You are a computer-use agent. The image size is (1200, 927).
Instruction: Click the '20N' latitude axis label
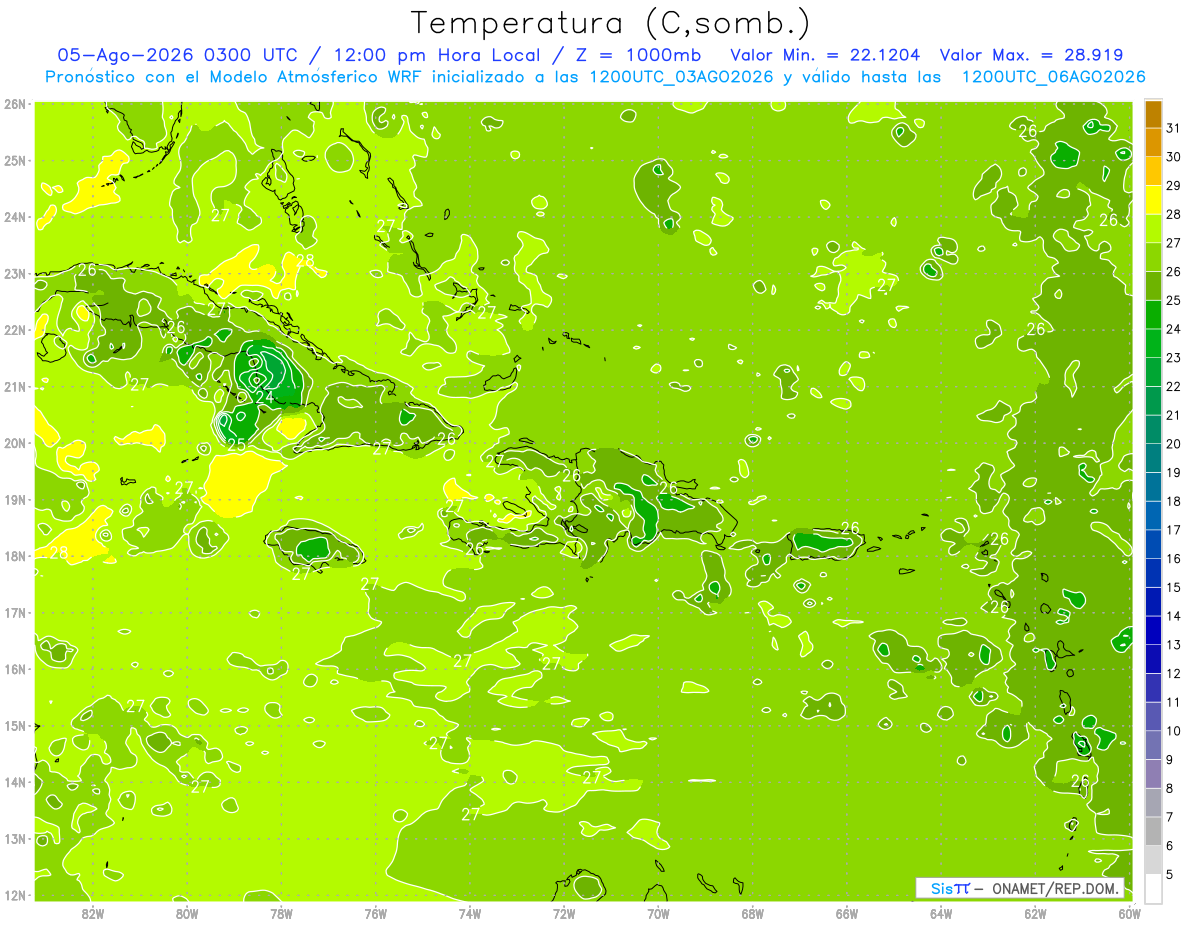click(x=15, y=443)
